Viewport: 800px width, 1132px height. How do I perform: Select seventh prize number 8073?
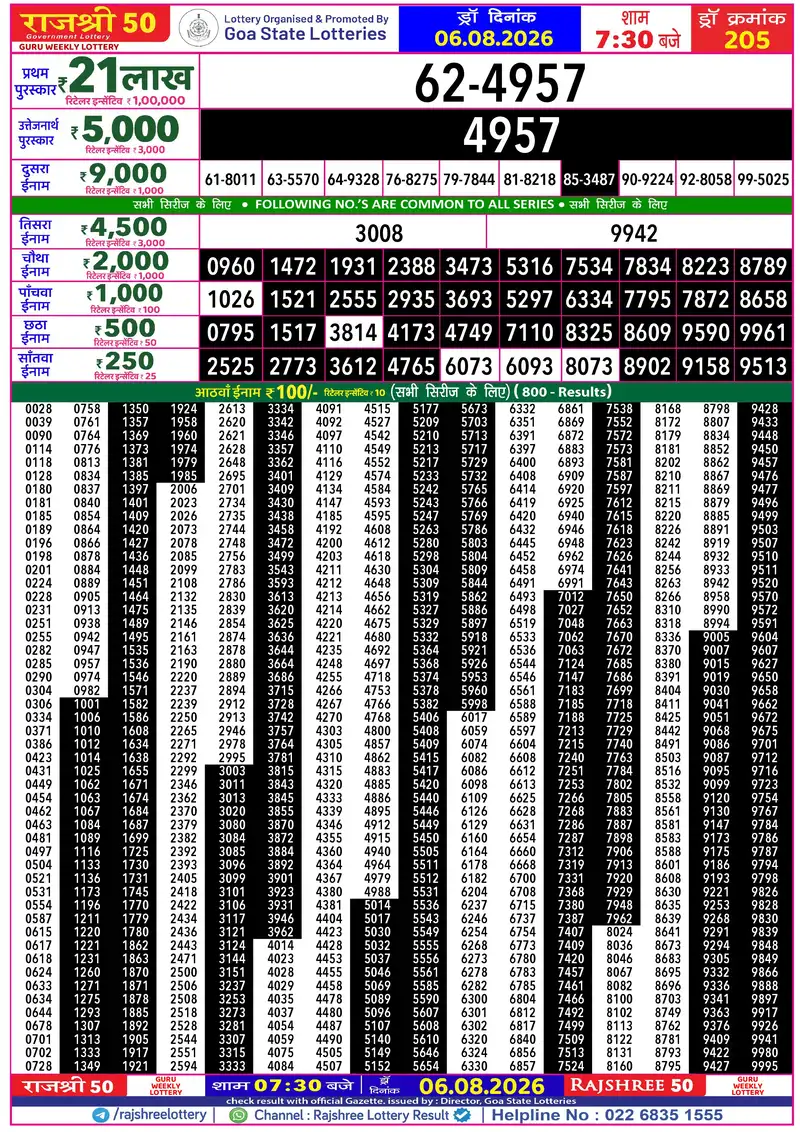(589, 366)
